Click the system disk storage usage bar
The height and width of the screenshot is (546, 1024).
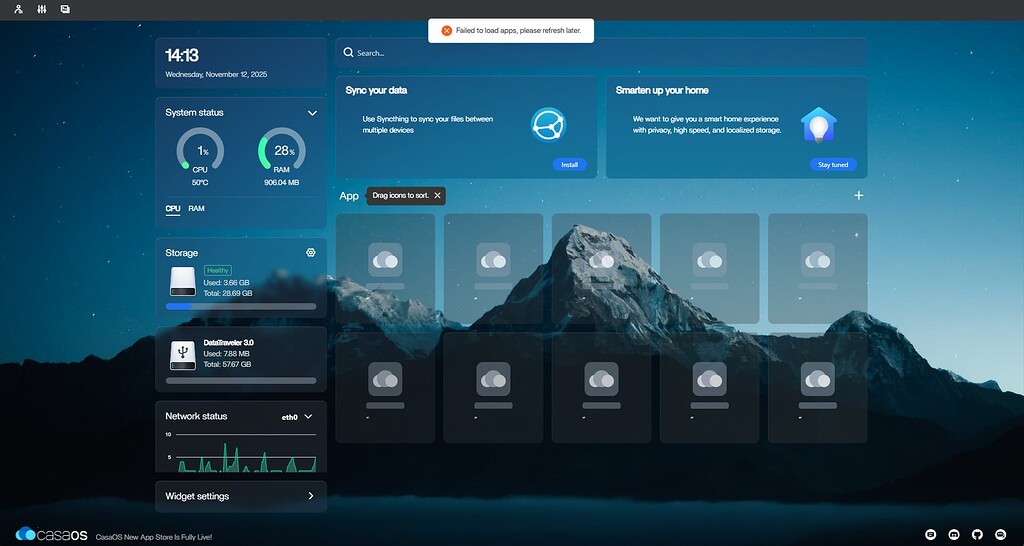(x=241, y=306)
